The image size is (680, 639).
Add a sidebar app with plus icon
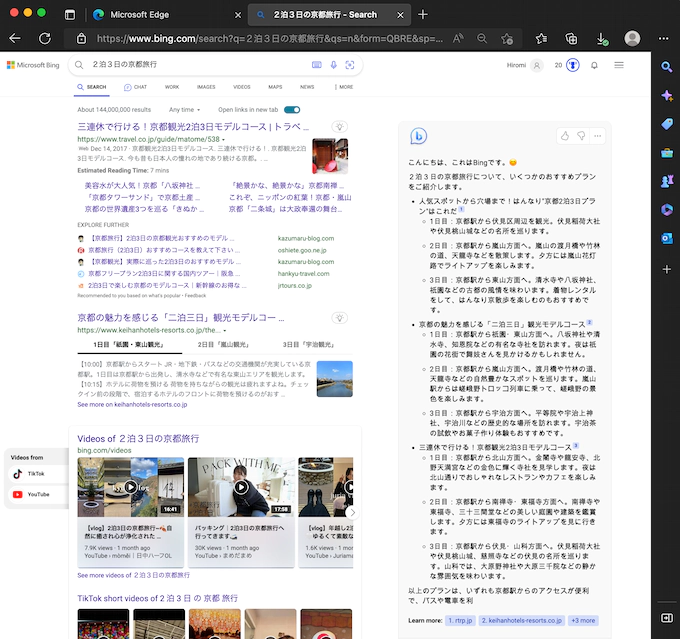pyautogui.click(x=667, y=269)
